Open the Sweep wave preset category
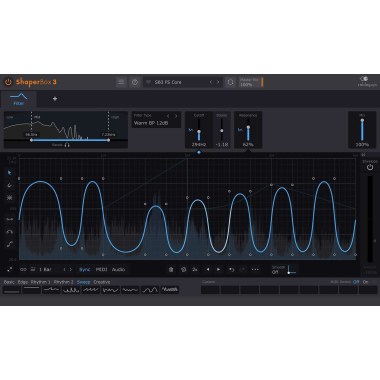380x380 pixels. pyautogui.click(x=84, y=282)
